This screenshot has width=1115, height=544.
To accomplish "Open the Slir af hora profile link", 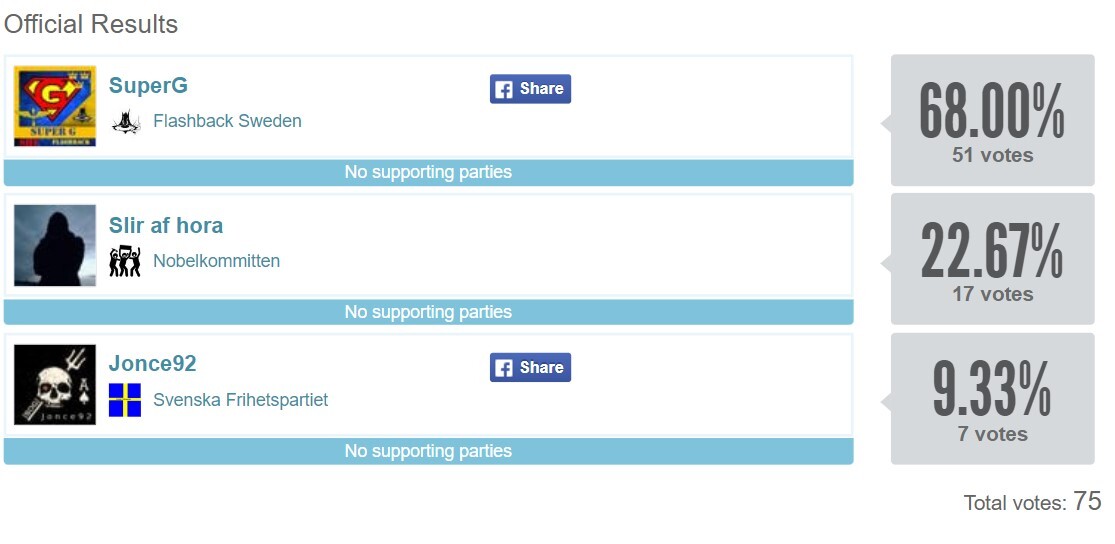I will [166, 225].
